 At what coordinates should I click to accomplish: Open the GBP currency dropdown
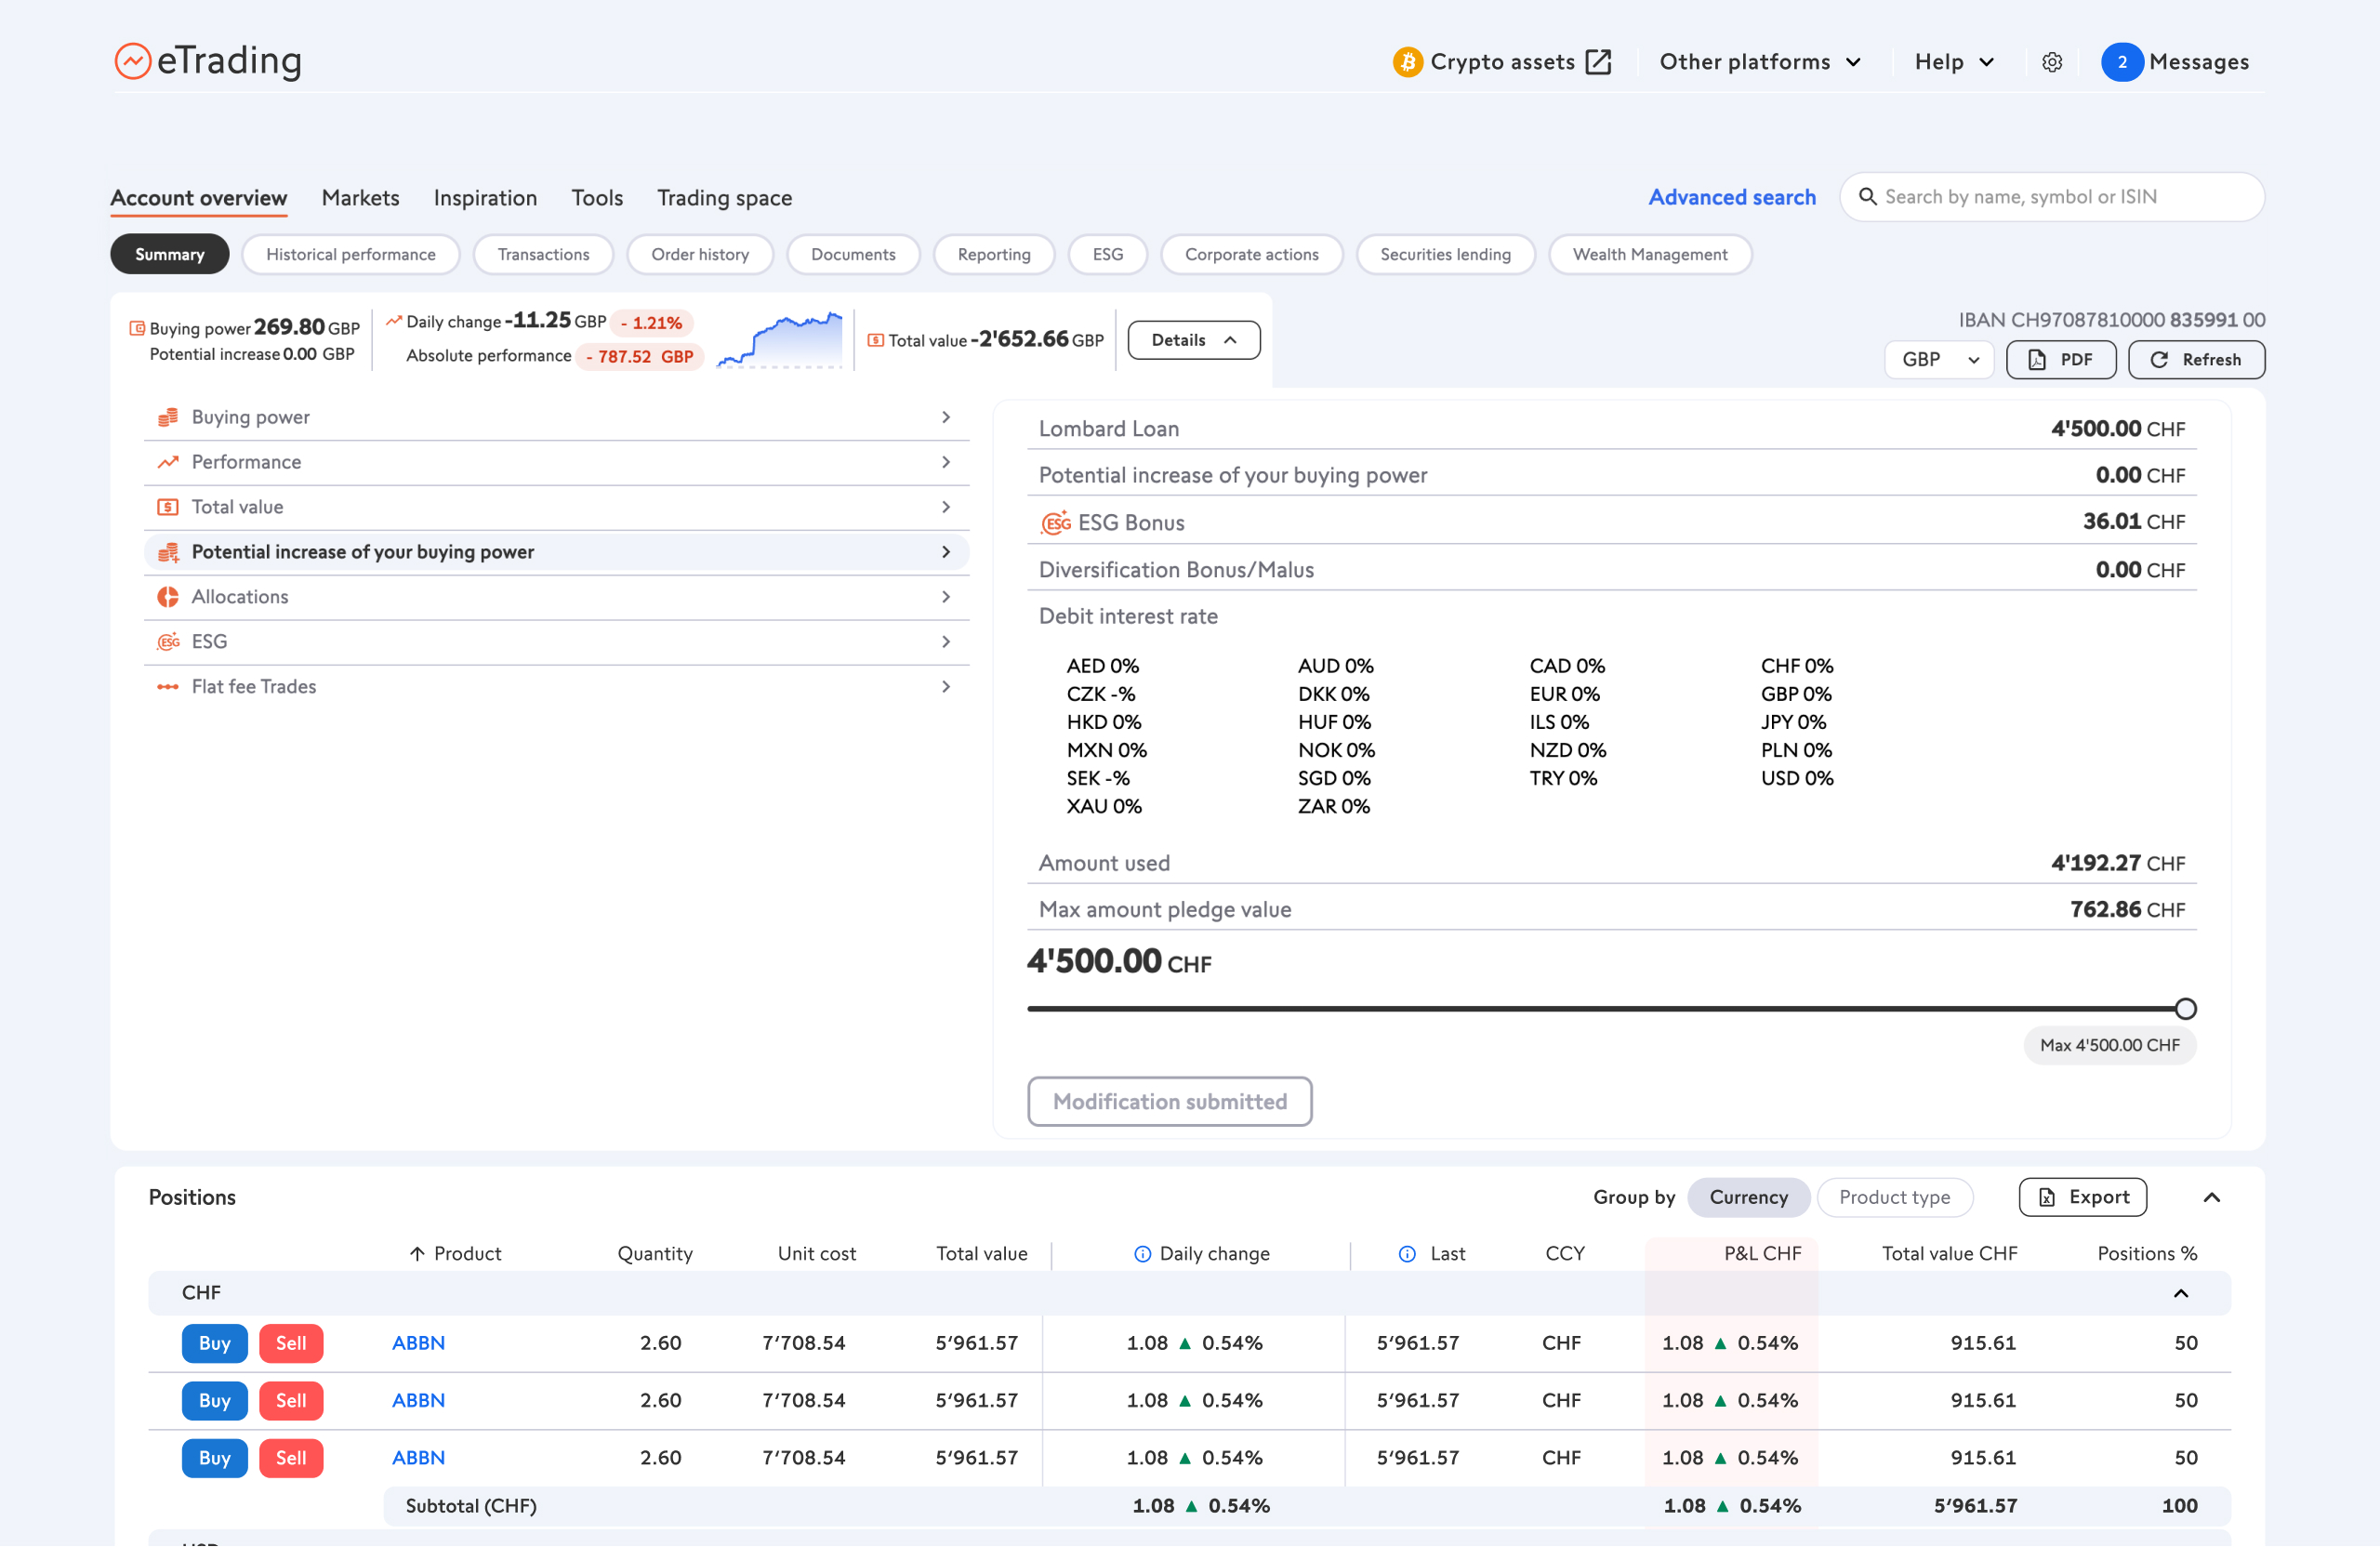point(1938,359)
